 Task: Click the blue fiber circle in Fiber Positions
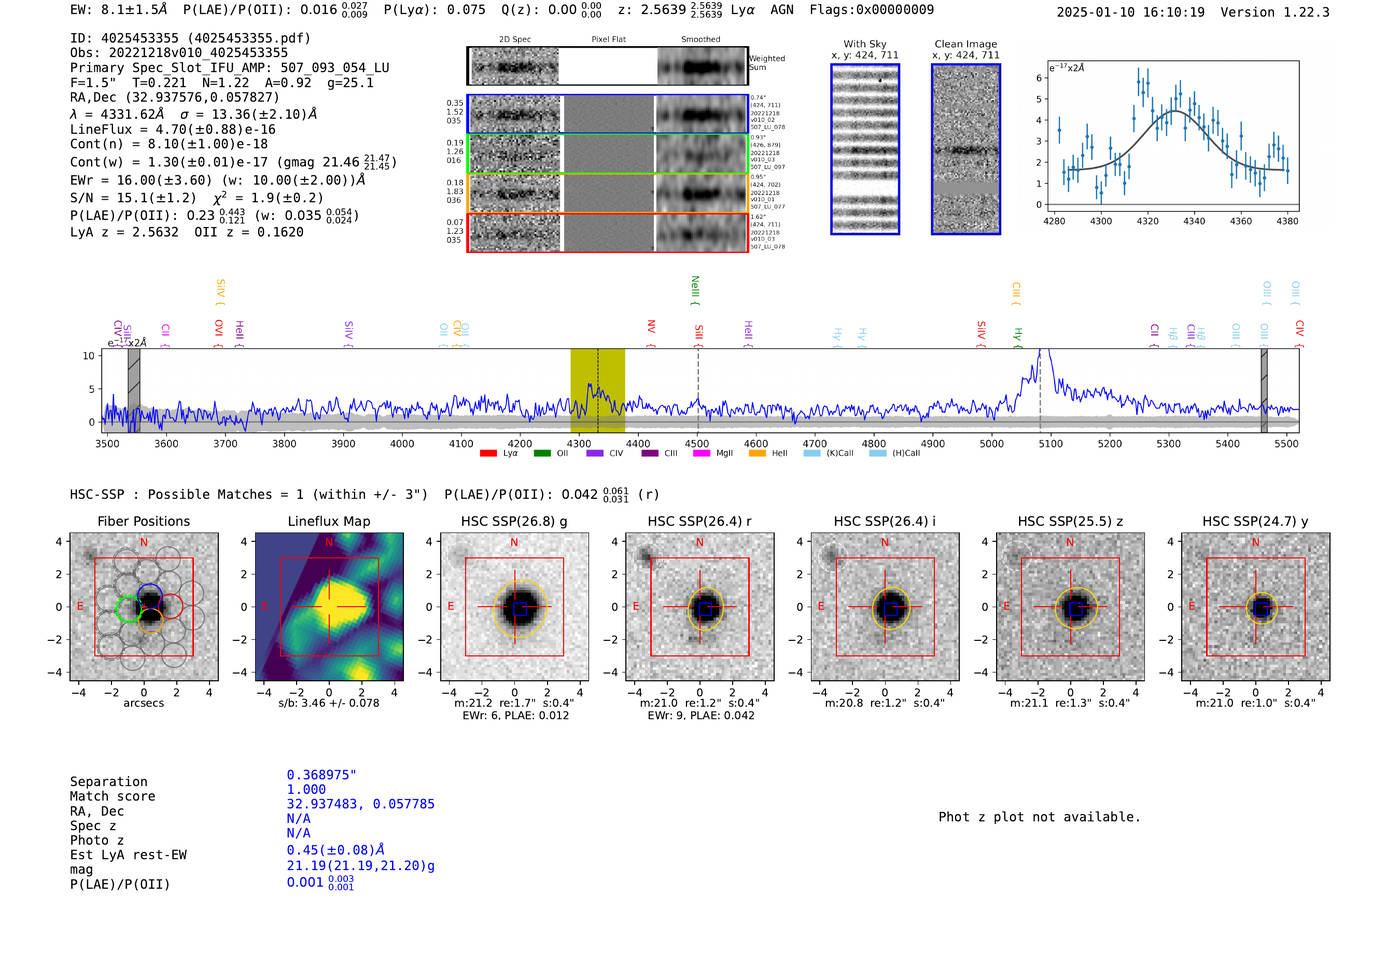tap(149, 595)
